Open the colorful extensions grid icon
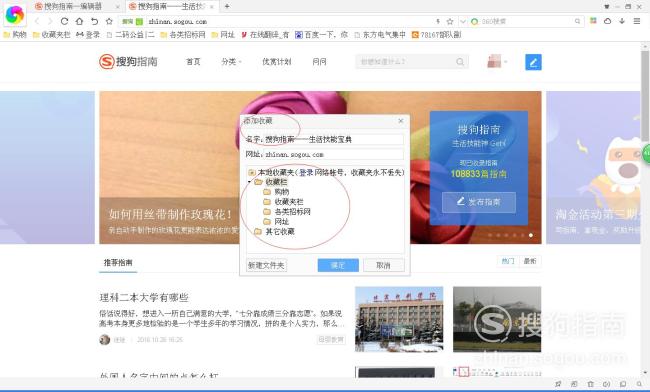This screenshot has height=392, width=650. [594, 21]
